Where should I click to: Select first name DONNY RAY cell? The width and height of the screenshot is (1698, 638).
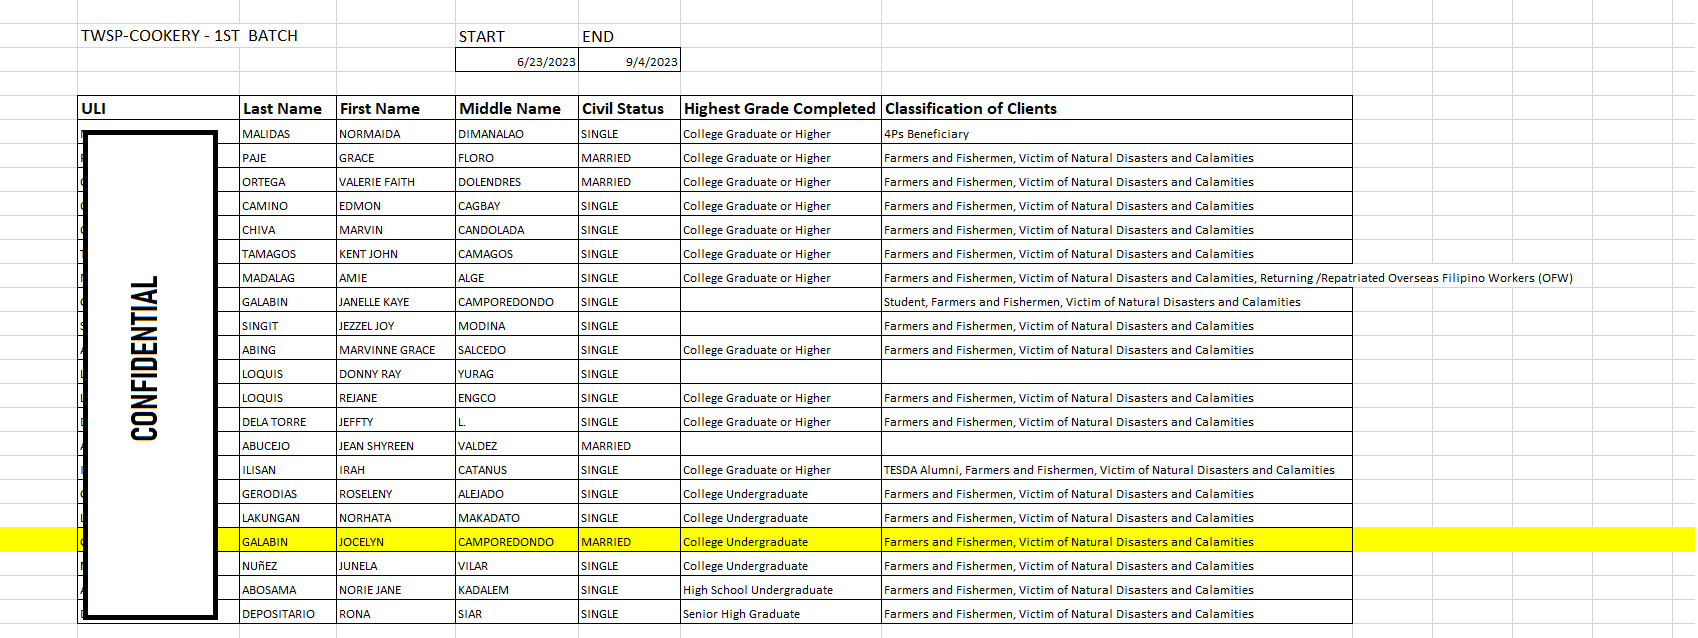[x=396, y=372]
